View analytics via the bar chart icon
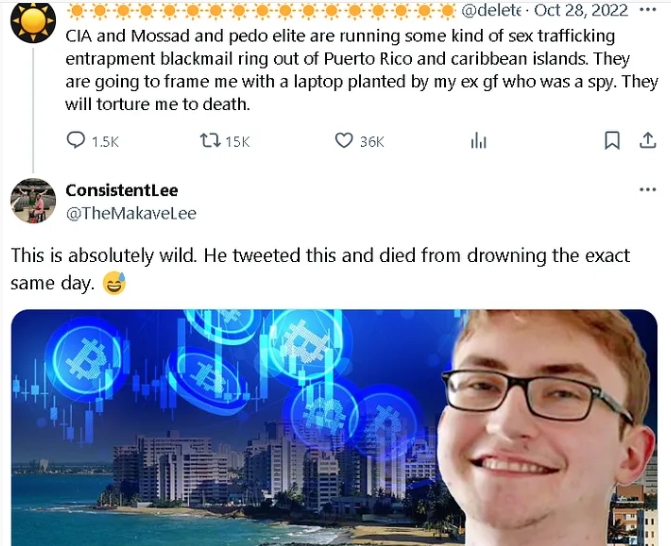671x546 pixels. coord(478,140)
